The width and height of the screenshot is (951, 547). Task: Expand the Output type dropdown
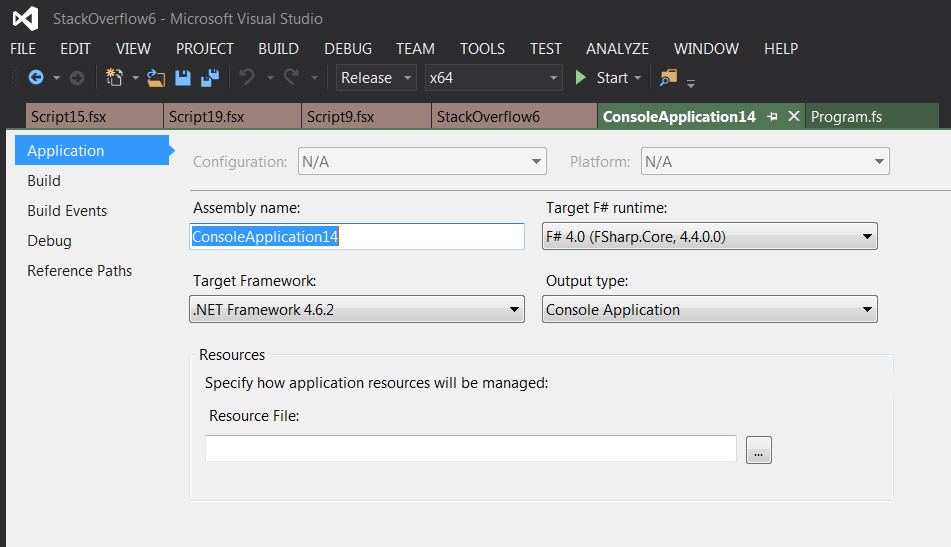point(710,310)
